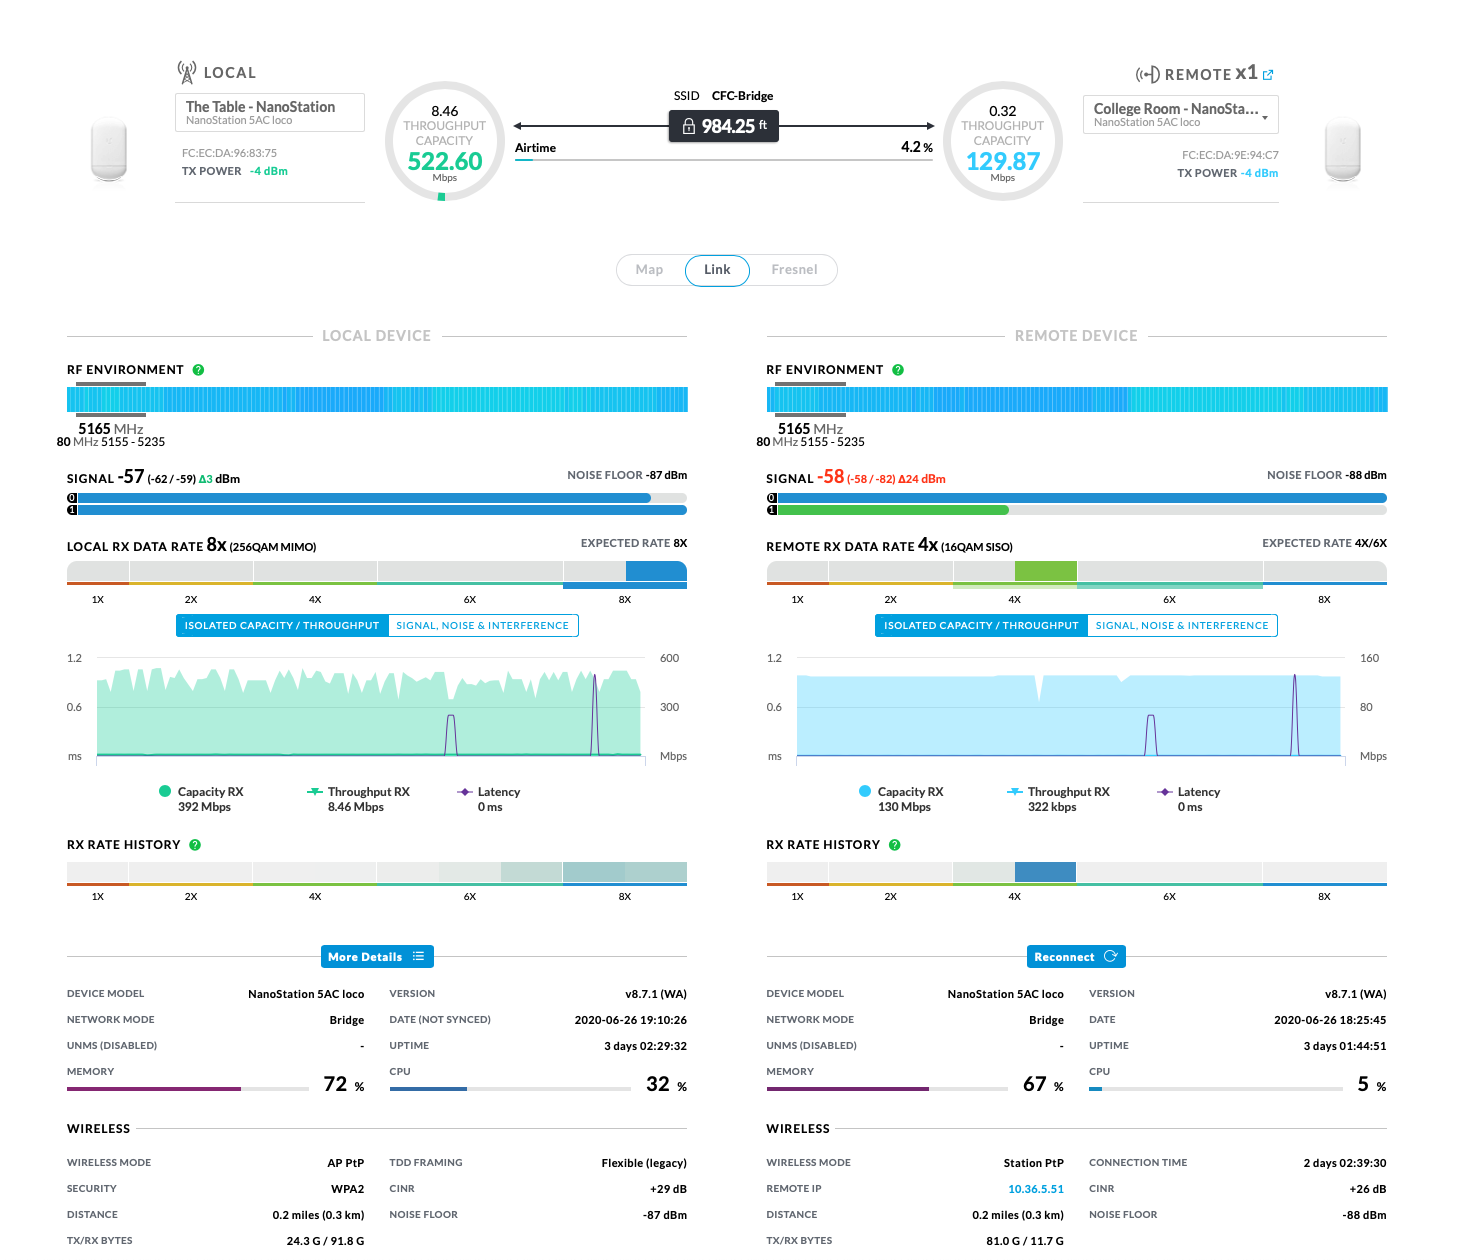The height and width of the screenshot is (1260, 1462).
Task: Click the remote RF Environment help icon
Action: pyautogui.click(x=898, y=370)
